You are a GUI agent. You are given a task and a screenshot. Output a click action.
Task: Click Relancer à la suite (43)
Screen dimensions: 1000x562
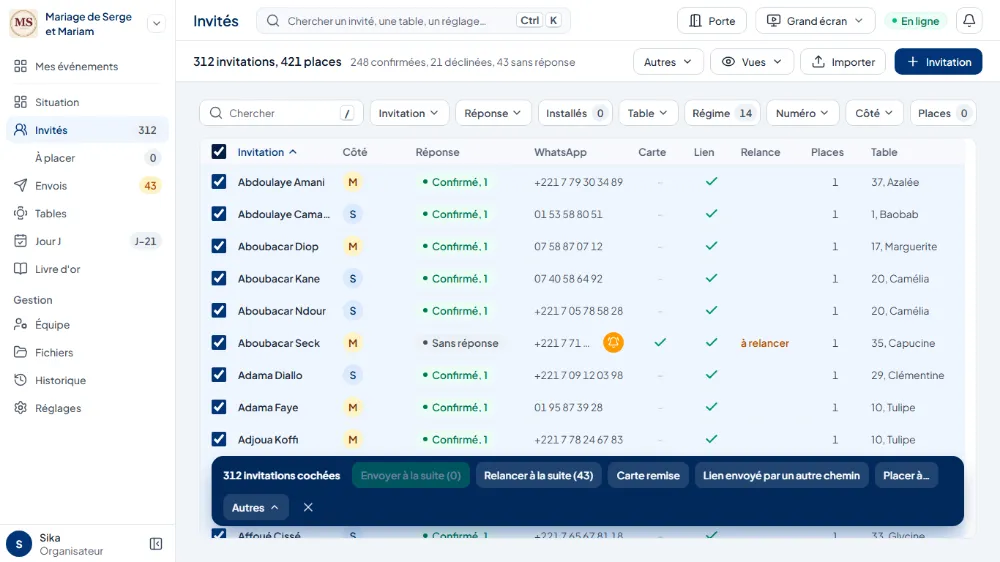pyautogui.click(x=538, y=475)
